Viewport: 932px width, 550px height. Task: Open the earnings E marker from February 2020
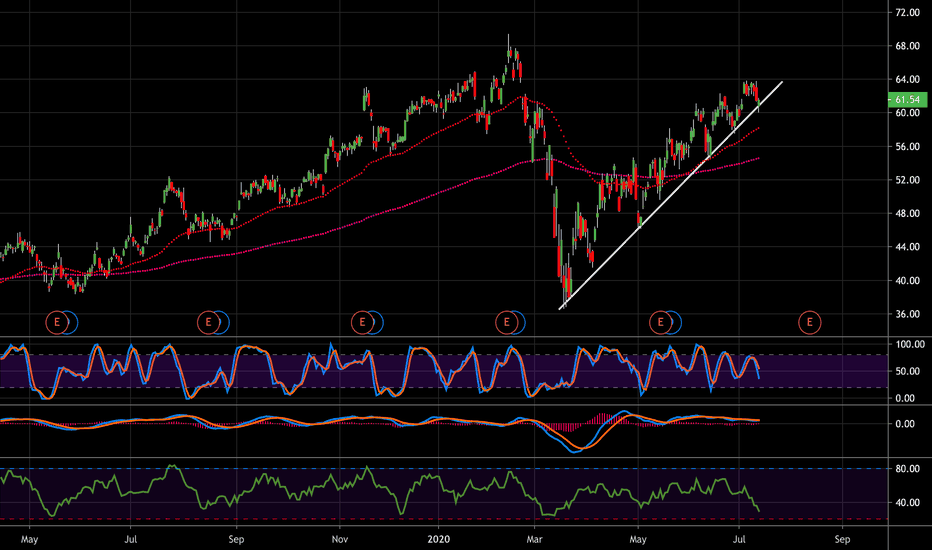(x=506, y=323)
